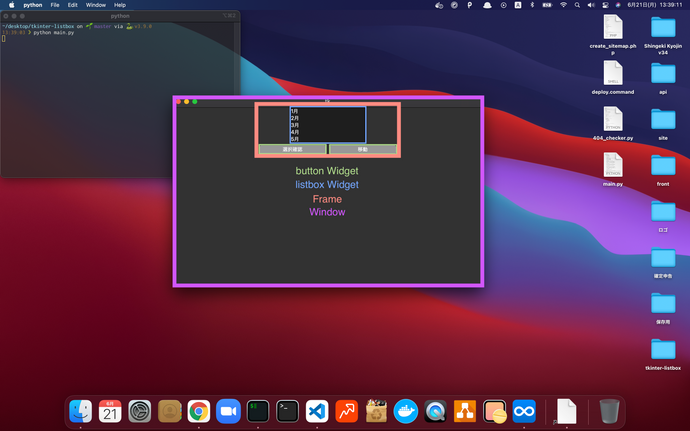This screenshot has width=690, height=431.
Task: Open Docker app in the dock
Action: pyautogui.click(x=405, y=410)
